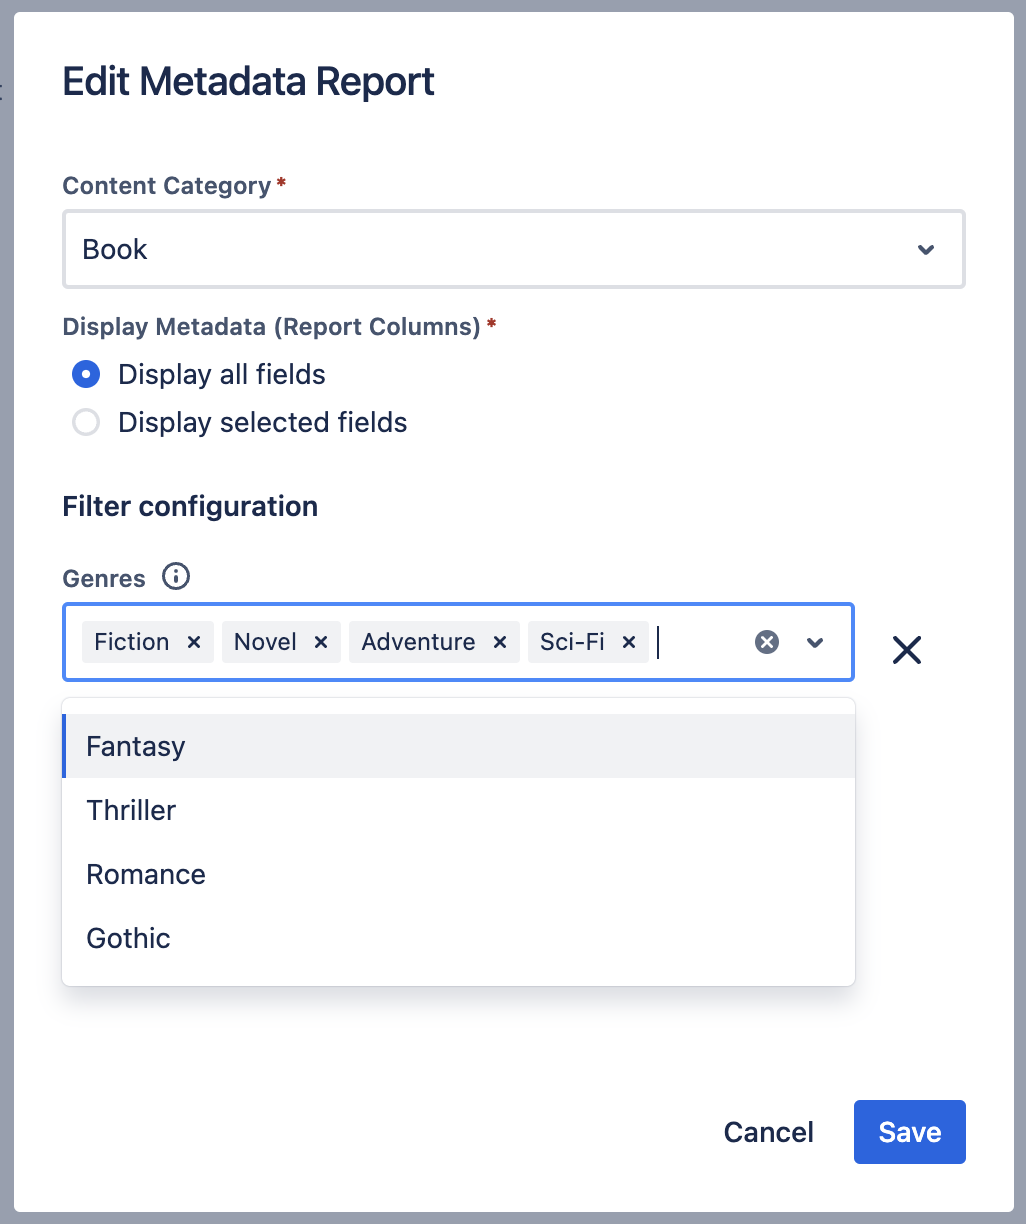
Task: Click the Genres info icon
Action: [x=176, y=577]
